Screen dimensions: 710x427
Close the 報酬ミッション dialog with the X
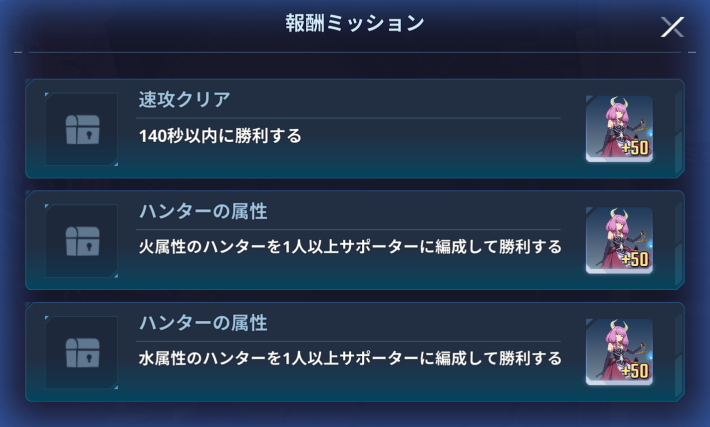[x=673, y=27]
